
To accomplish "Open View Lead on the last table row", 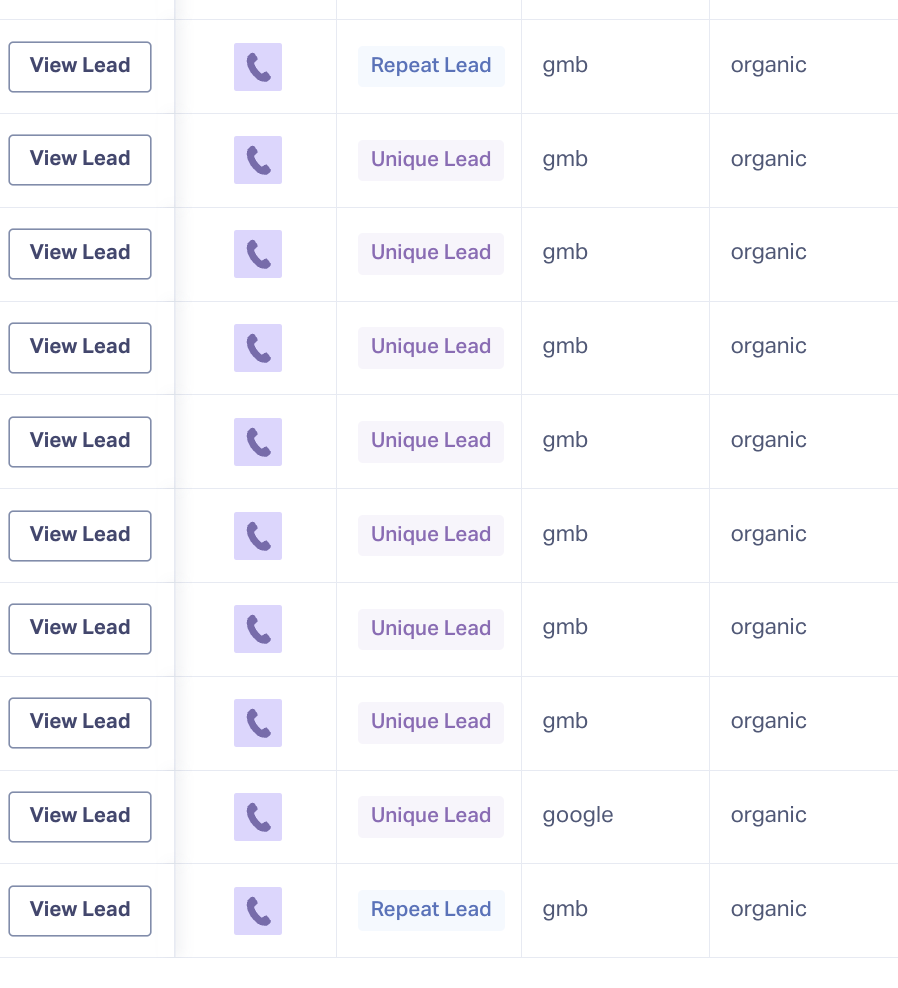I will [x=79, y=910].
